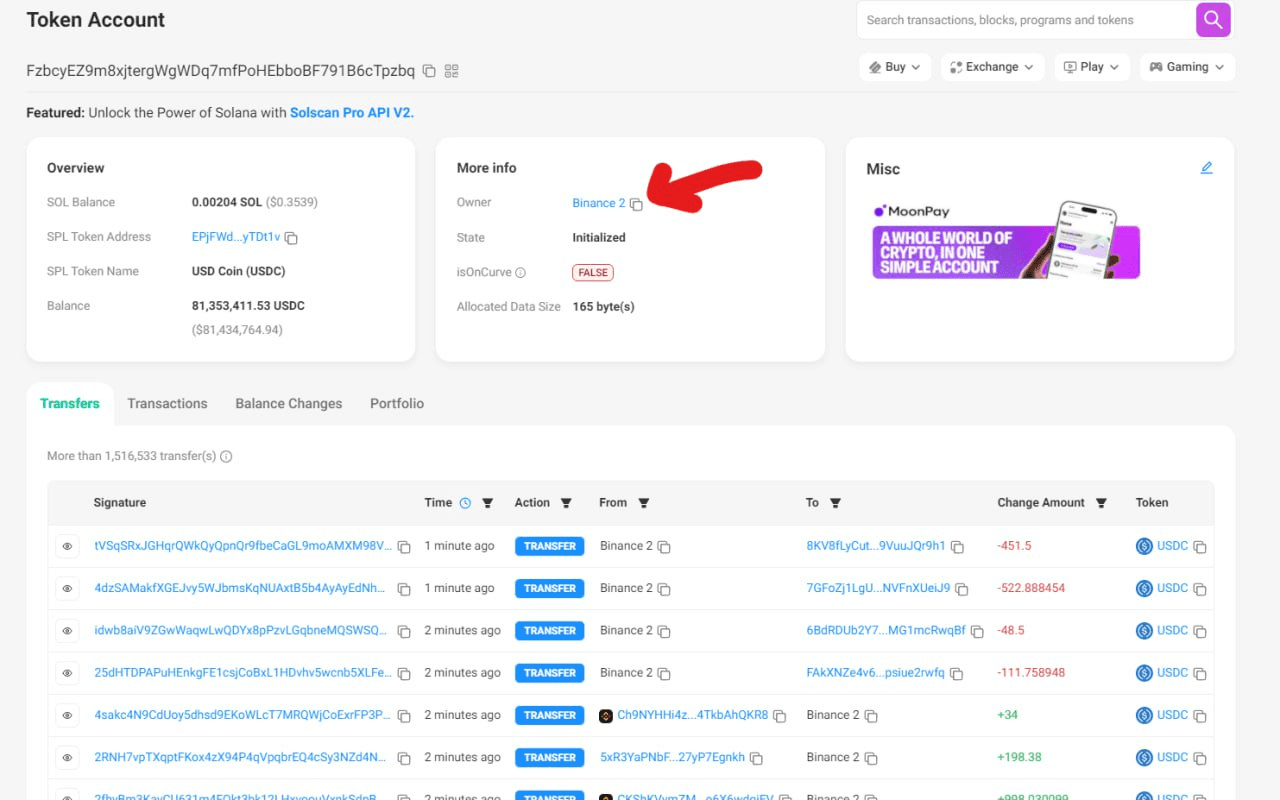Click the FALSE isOnCurve badge
1280x800 pixels.
593,272
